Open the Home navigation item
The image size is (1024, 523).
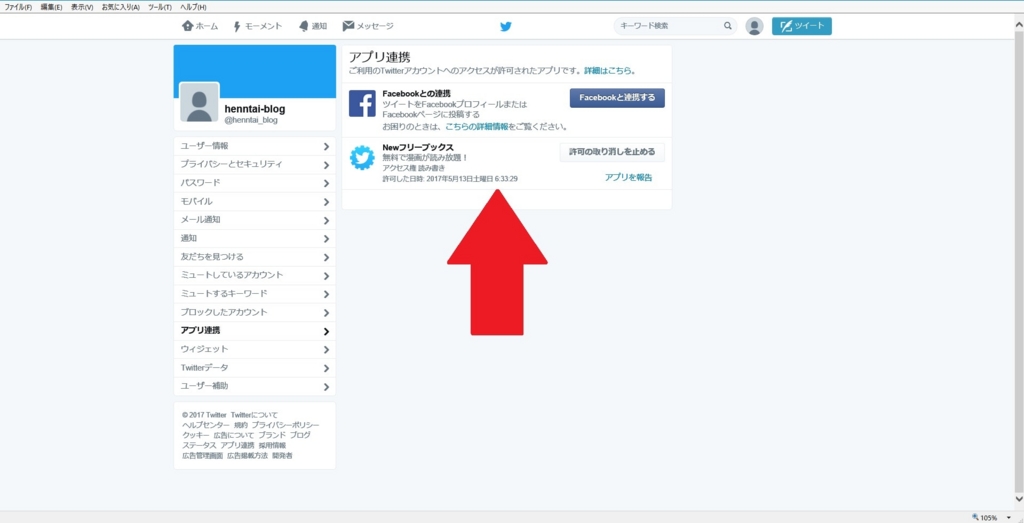coord(200,26)
